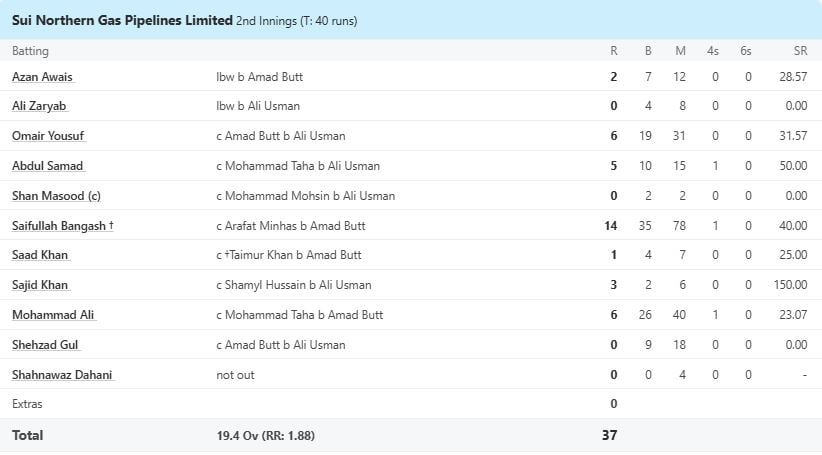Click Azan Awais dismissal text lbw b Amad Butt
The width and height of the screenshot is (822, 455).
coord(259,77)
